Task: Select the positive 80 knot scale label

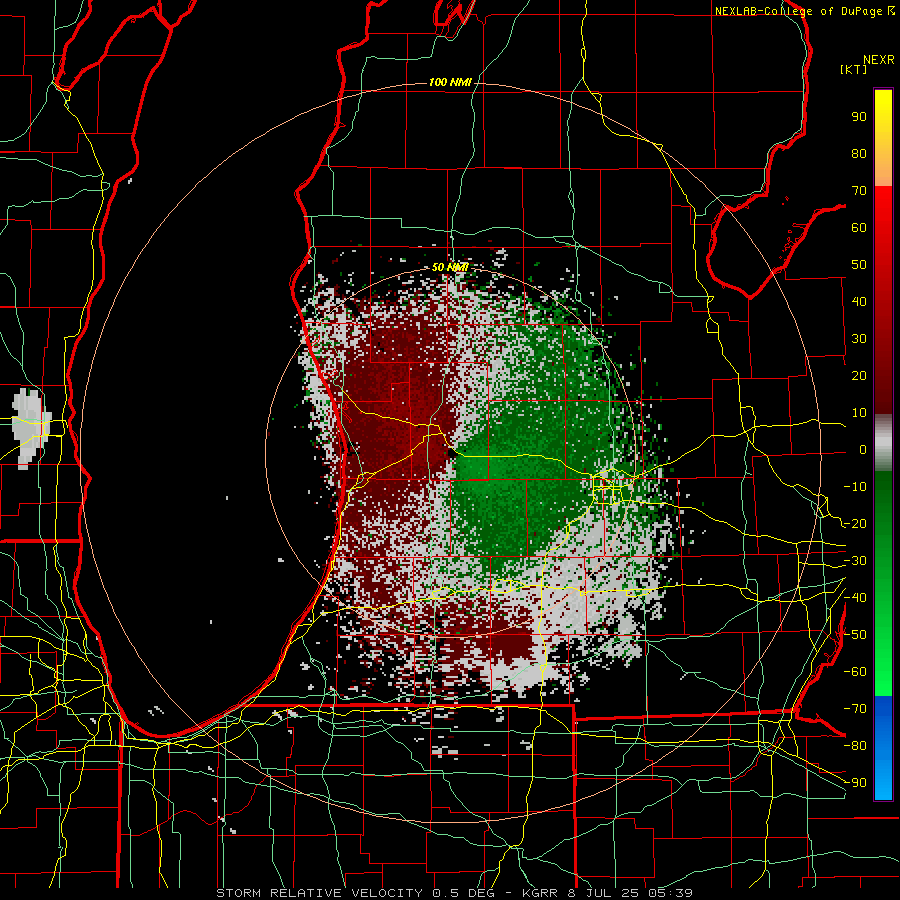Action: click(x=859, y=154)
